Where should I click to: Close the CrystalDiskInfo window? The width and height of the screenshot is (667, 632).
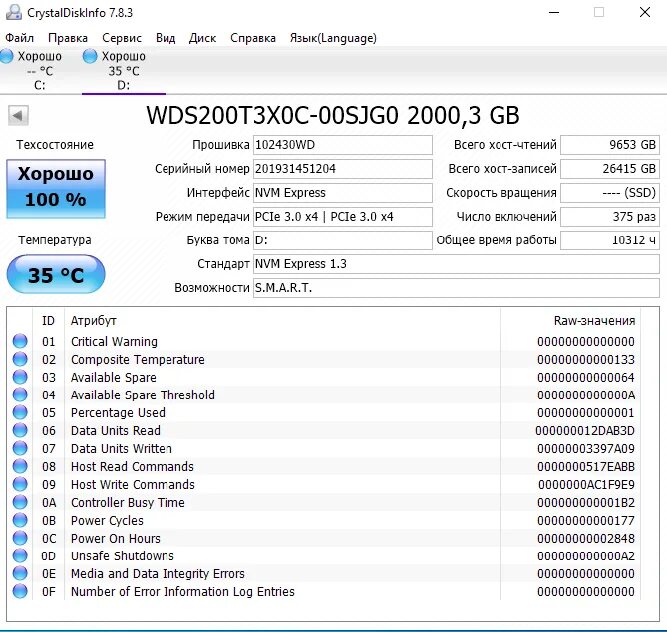click(x=645, y=12)
